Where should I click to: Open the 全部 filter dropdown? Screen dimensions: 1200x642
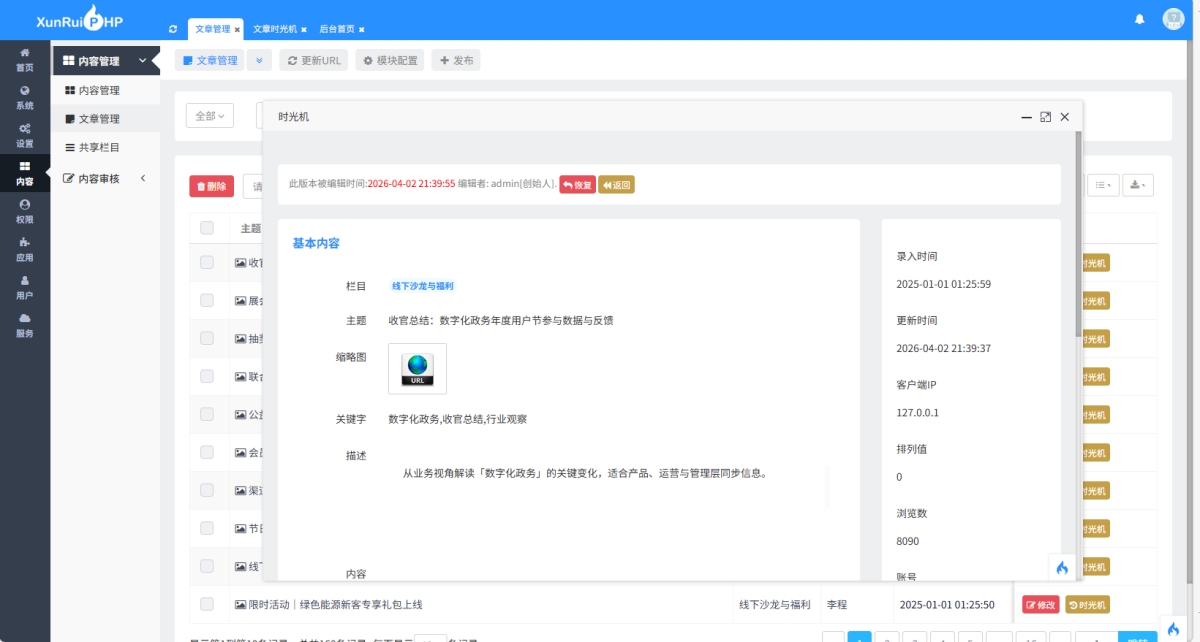(x=208, y=116)
